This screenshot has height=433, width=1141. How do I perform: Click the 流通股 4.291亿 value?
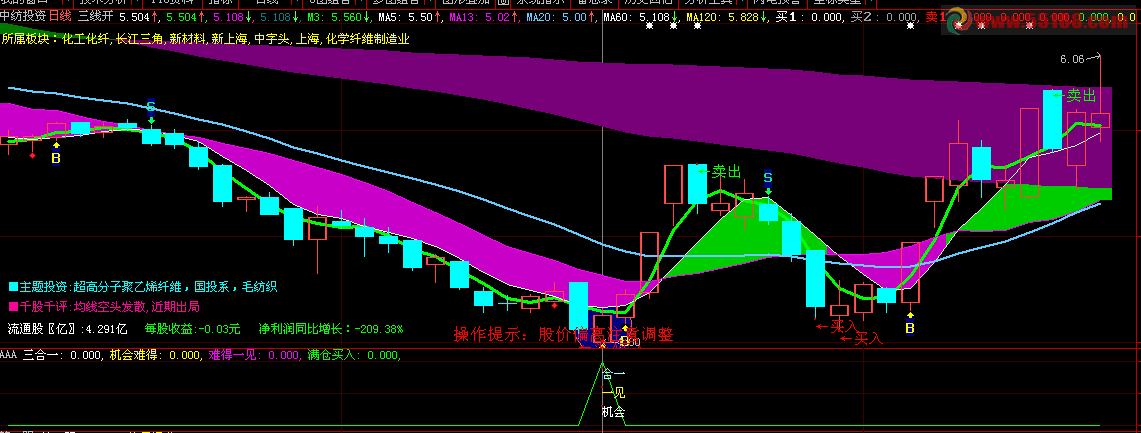(67, 328)
